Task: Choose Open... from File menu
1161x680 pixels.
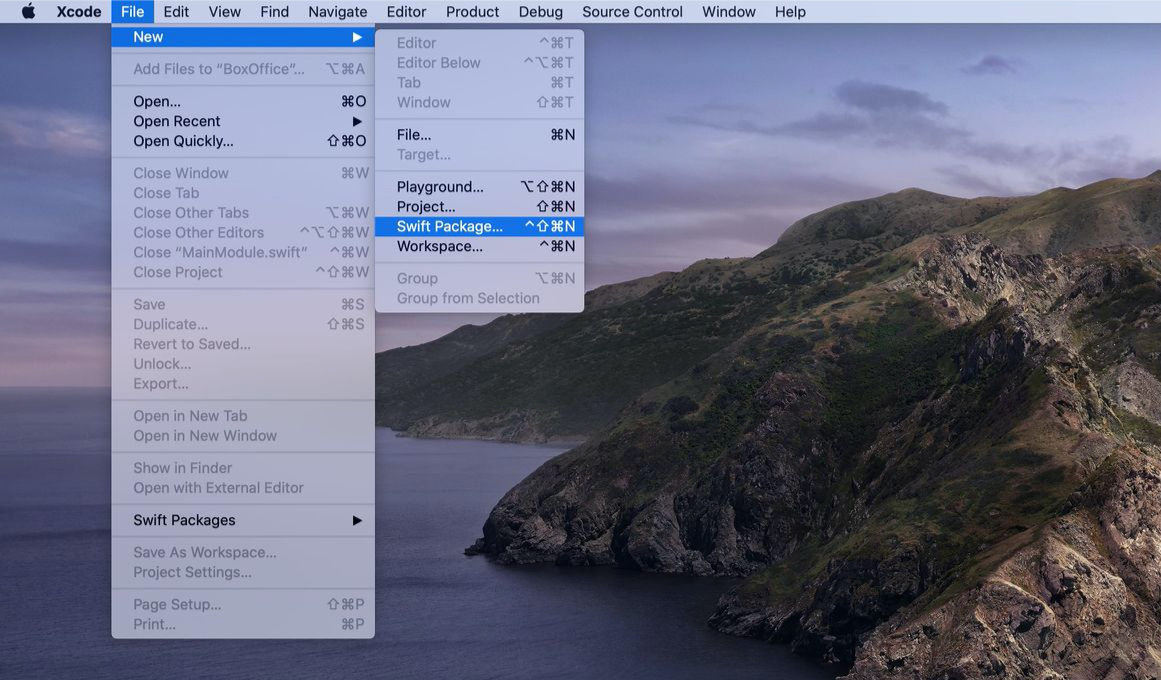Action: click(x=243, y=101)
